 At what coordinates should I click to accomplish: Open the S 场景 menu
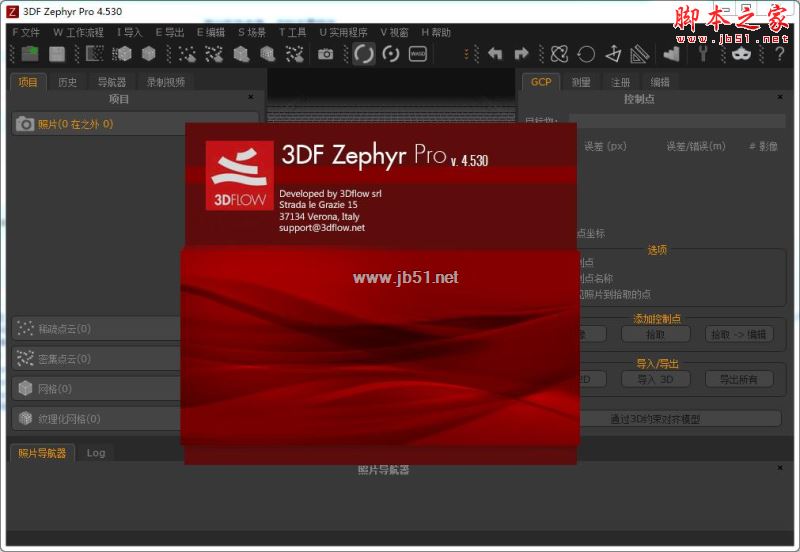point(252,32)
